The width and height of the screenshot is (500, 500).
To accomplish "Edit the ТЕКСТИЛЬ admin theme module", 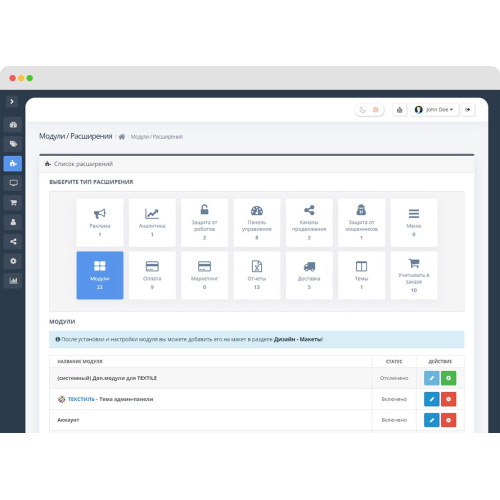I will pyautogui.click(x=431, y=399).
